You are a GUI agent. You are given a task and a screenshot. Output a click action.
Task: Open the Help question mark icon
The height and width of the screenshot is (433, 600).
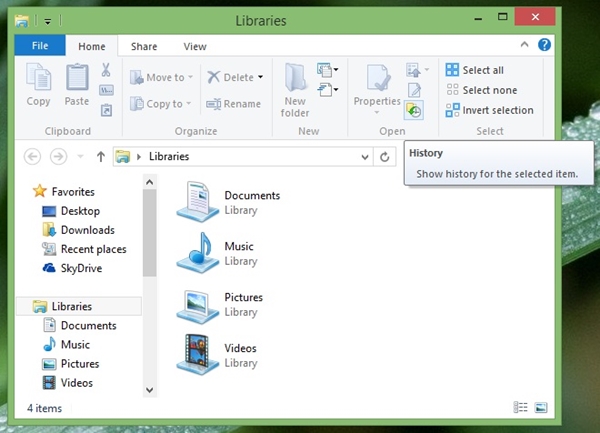coord(544,46)
